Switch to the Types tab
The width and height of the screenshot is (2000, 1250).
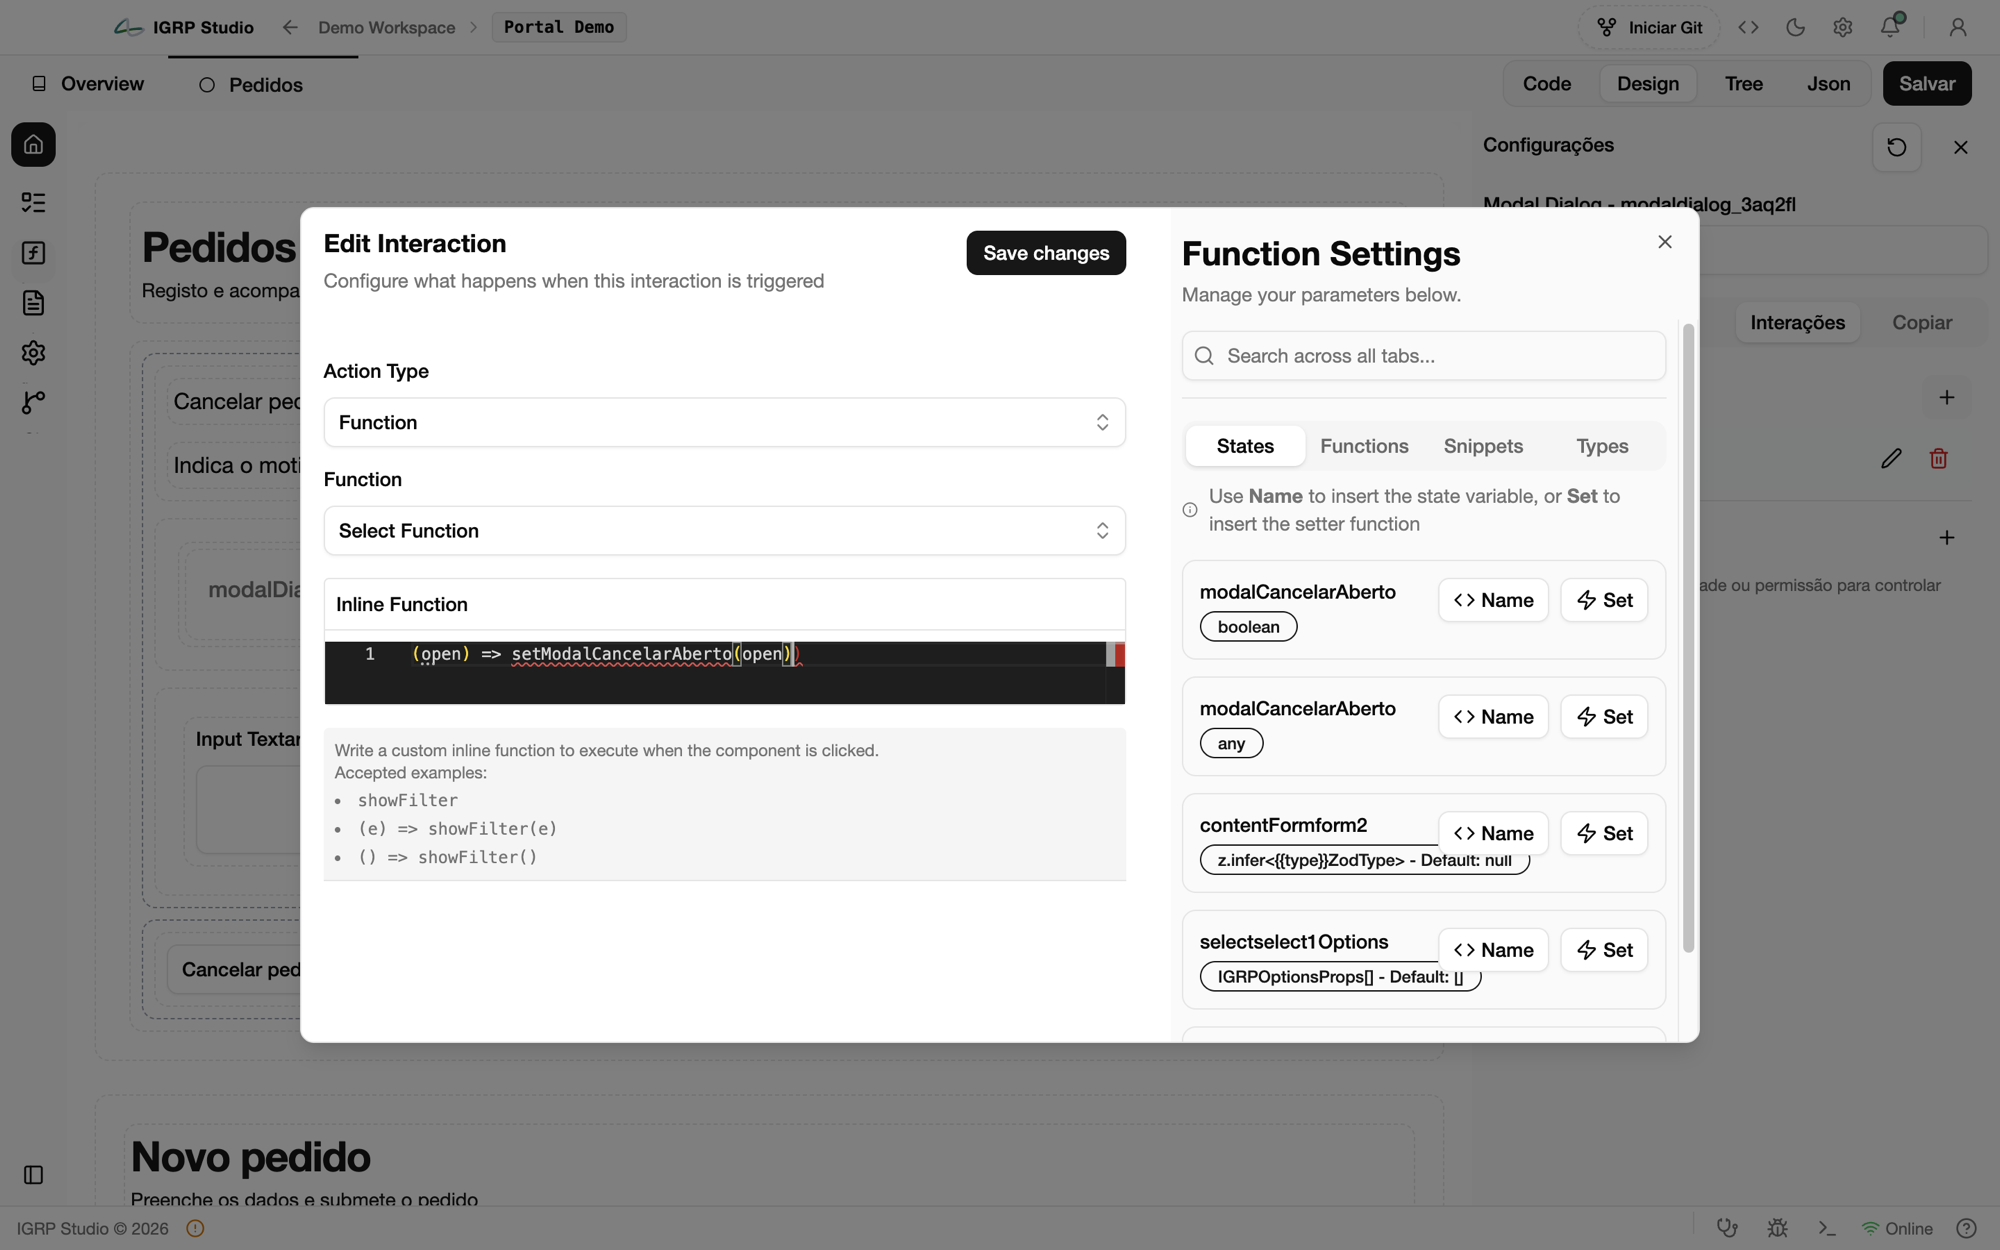[1602, 446]
